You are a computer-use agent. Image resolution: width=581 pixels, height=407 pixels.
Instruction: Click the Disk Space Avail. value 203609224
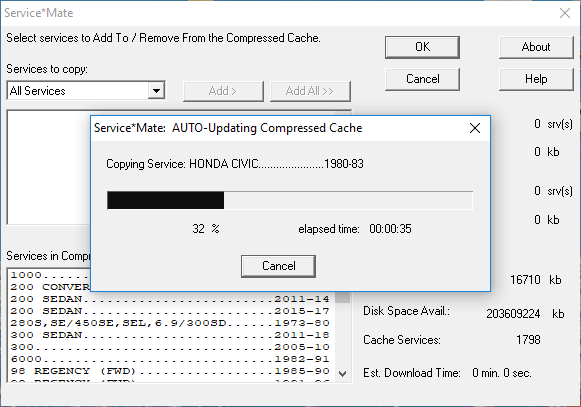coord(513,314)
